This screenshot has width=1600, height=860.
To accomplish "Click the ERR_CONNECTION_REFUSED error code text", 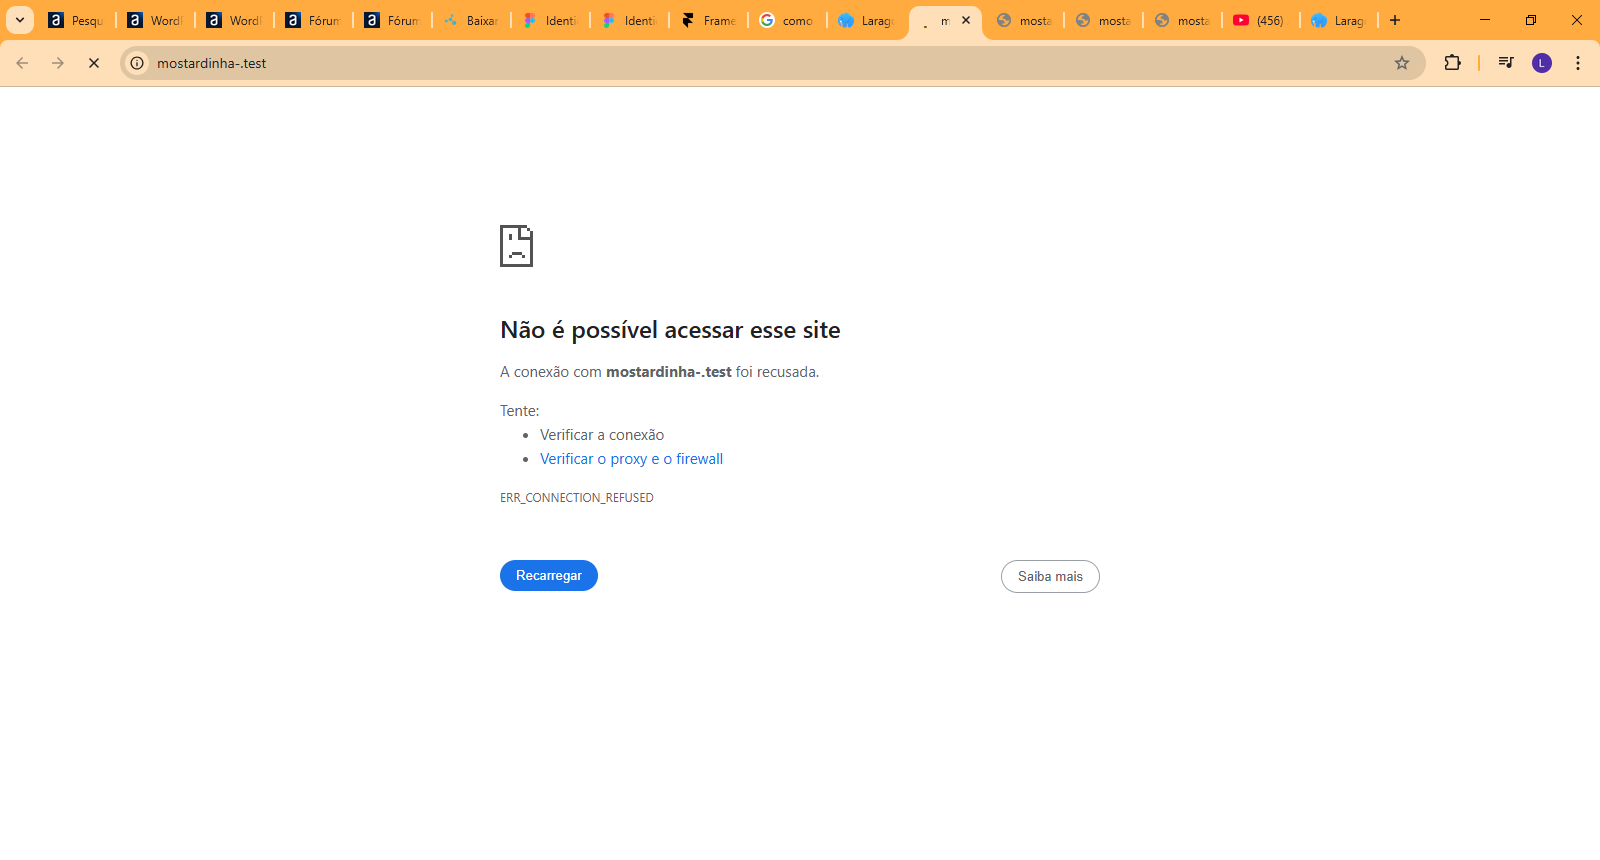I will click(577, 498).
